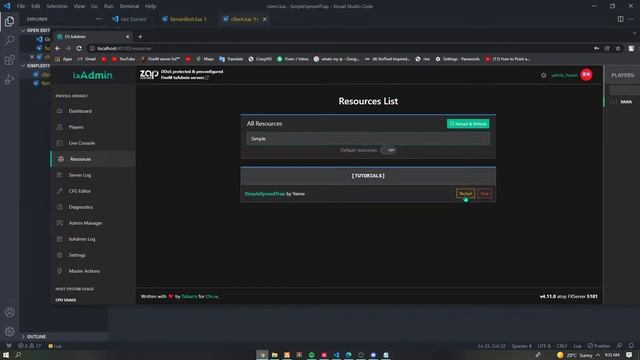This screenshot has height=360, width=640.
Task: Open the Tabarra link in footer
Action: coord(189,296)
